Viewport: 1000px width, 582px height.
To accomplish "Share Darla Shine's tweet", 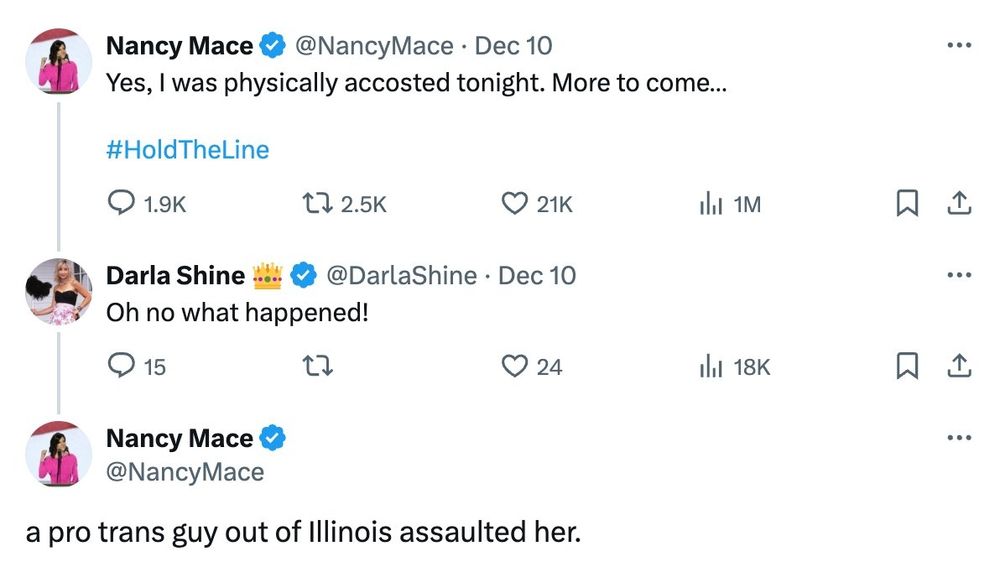I will [958, 367].
